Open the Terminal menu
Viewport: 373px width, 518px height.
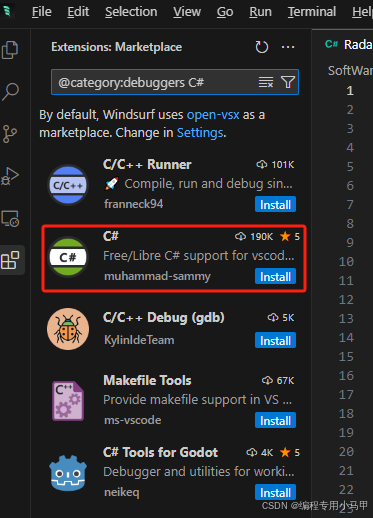click(x=312, y=12)
